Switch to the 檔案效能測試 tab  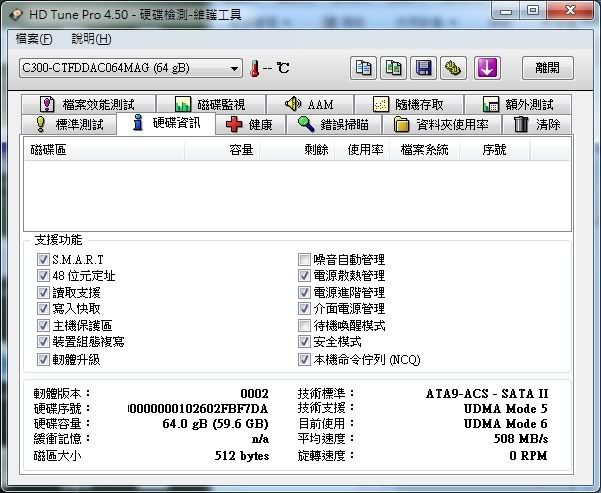coord(89,104)
